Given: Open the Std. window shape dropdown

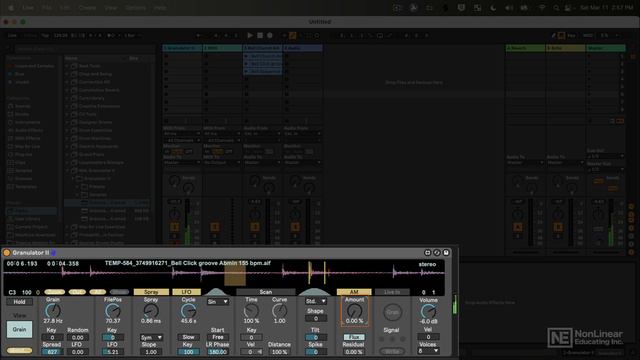Looking at the screenshot, I should tap(316, 301).
